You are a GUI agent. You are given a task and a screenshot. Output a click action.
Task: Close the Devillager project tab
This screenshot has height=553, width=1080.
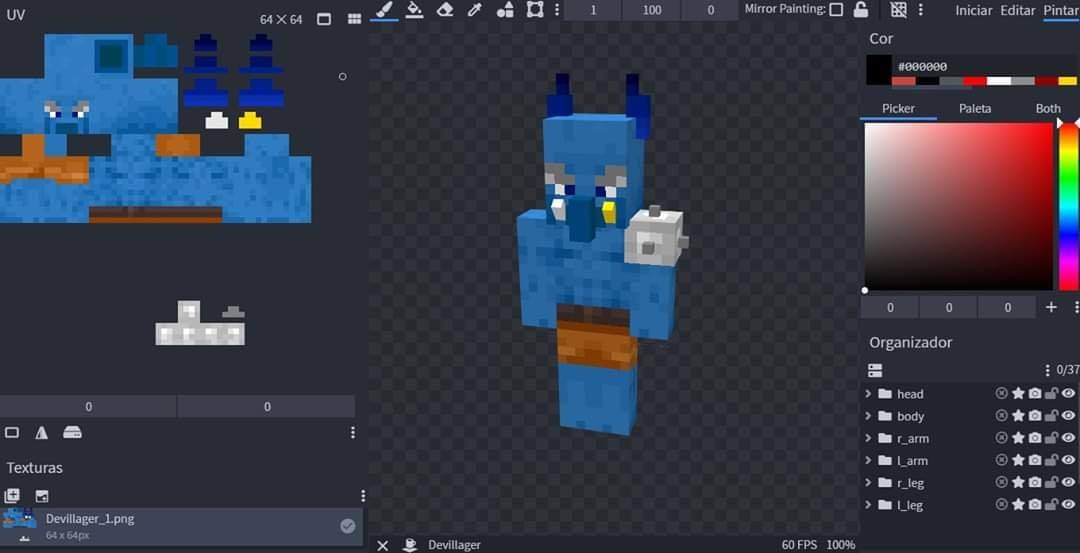tap(382, 545)
